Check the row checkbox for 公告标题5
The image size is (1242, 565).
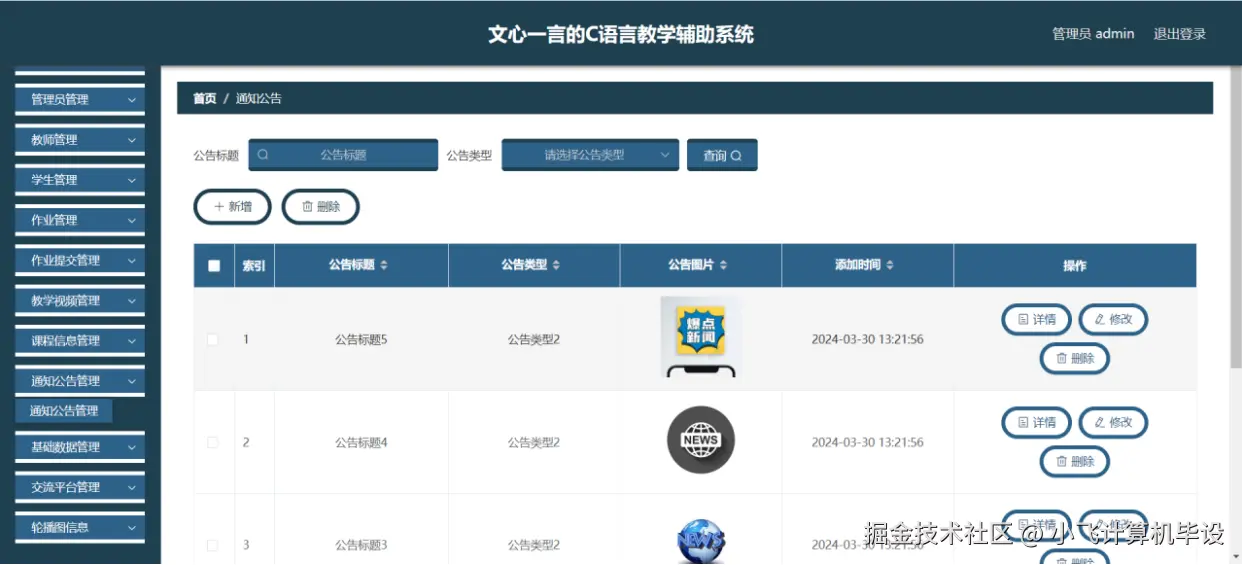213,340
